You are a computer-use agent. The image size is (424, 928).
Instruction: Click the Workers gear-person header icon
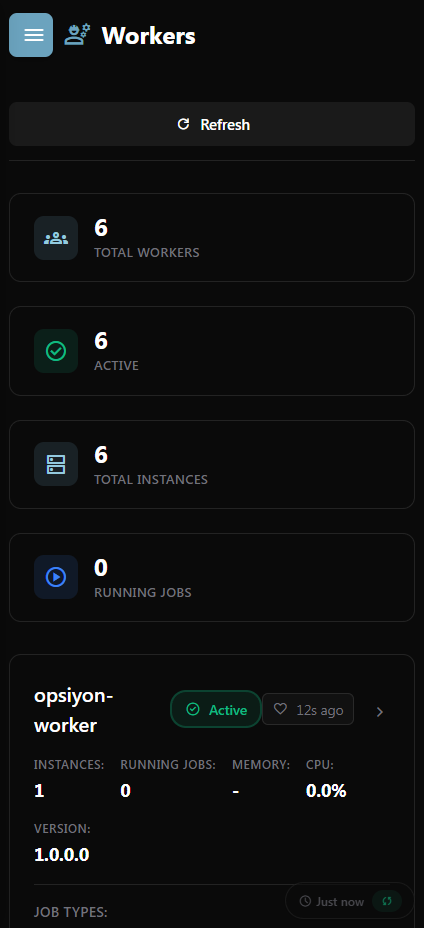pyautogui.click(x=77, y=35)
